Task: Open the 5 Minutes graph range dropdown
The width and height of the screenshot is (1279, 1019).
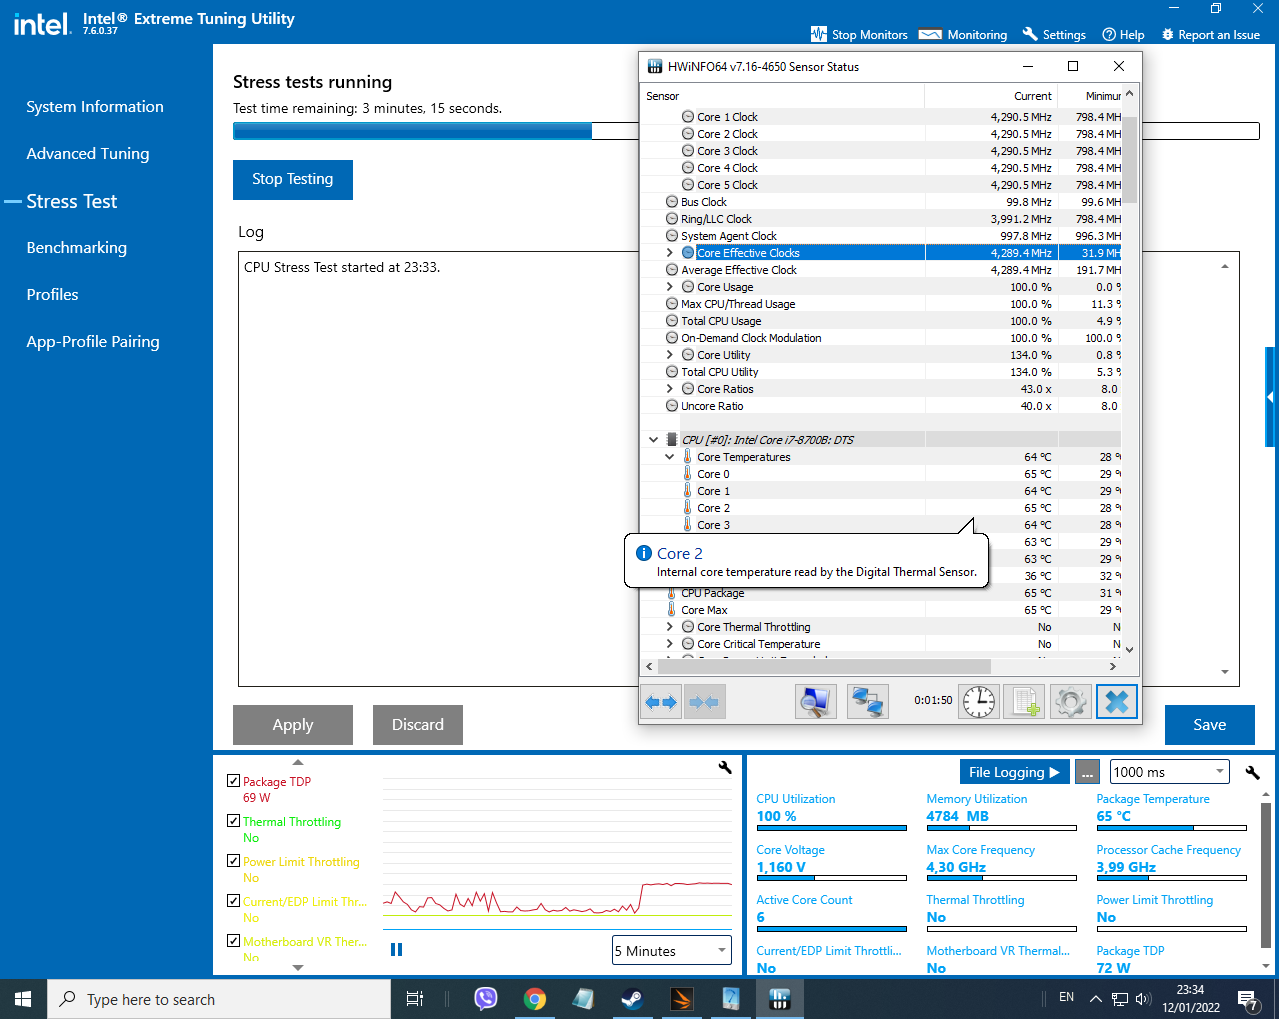Action: coord(671,950)
